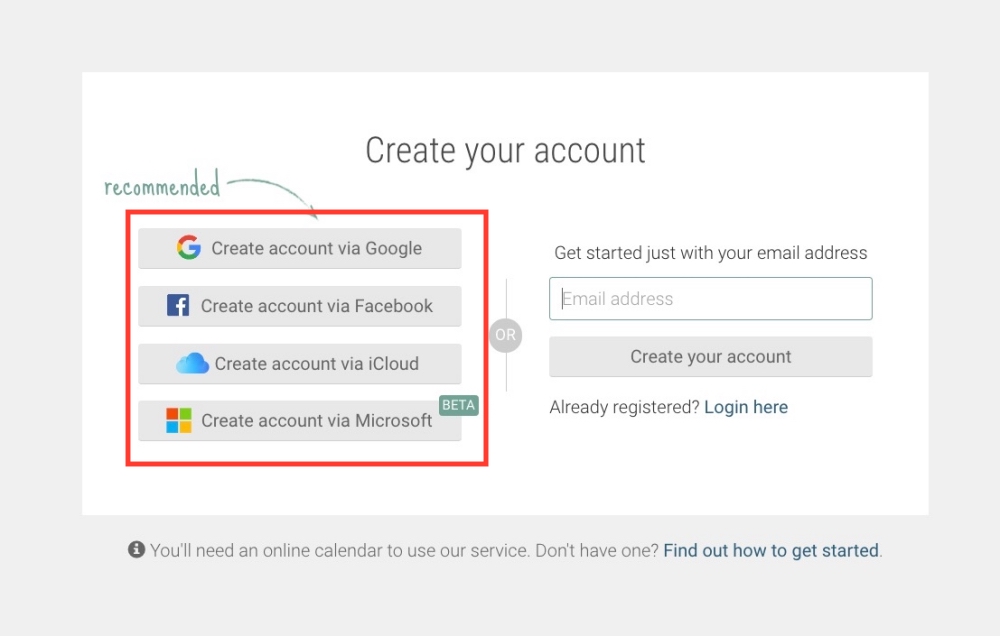Click the info circle icon in footer

point(137,549)
